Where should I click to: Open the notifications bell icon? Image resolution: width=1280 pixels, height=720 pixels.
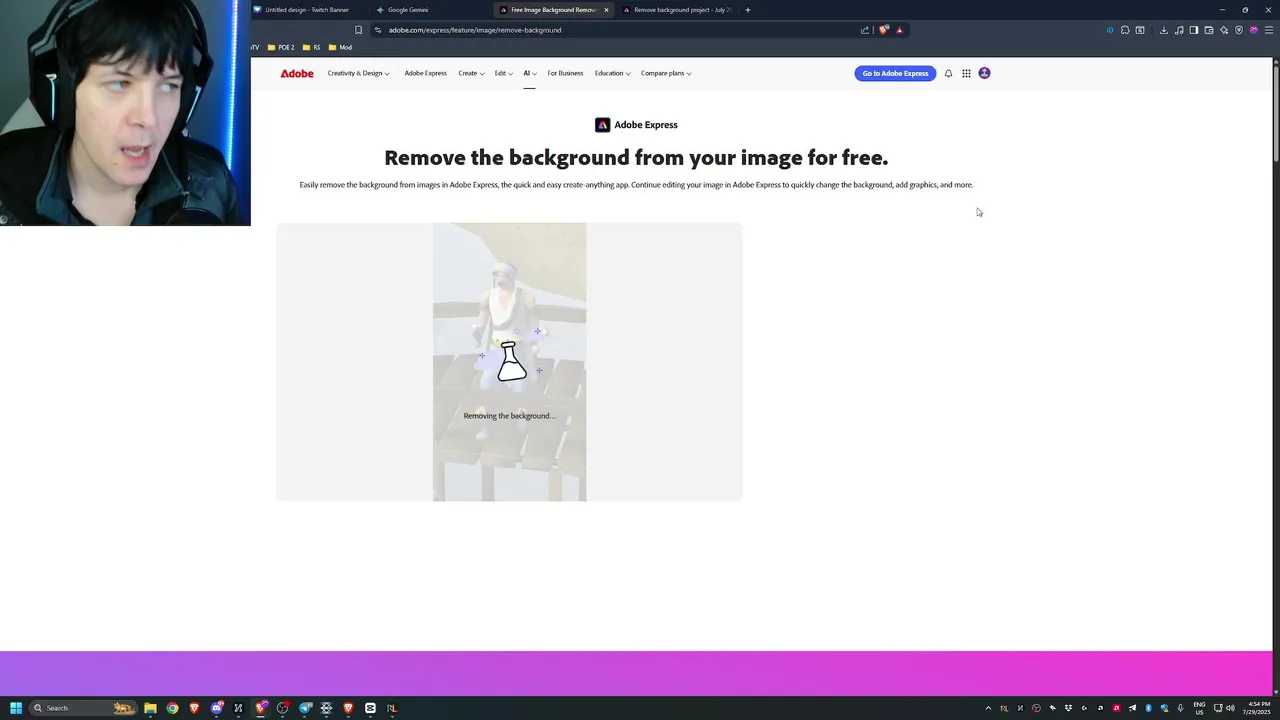[x=948, y=73]
